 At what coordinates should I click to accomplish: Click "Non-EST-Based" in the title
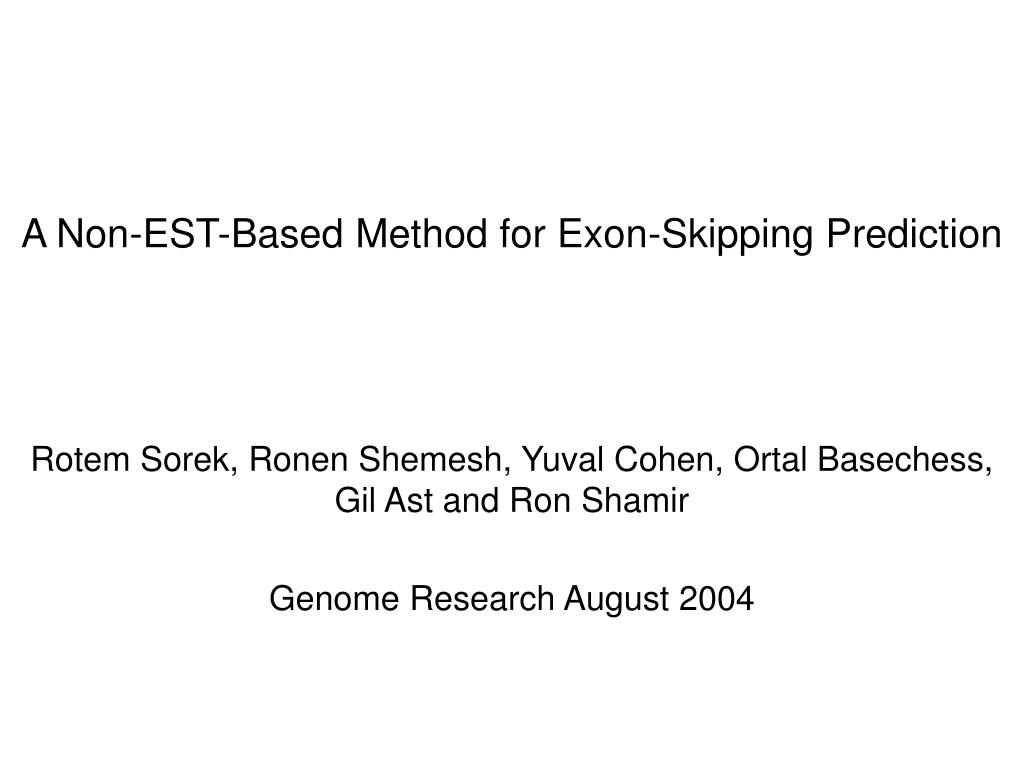pos(200,234)
